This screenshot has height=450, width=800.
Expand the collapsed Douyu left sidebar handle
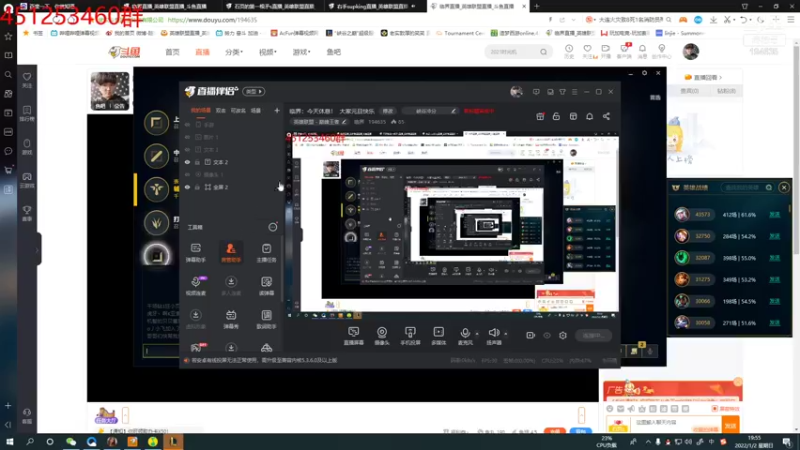pos(38,249)
